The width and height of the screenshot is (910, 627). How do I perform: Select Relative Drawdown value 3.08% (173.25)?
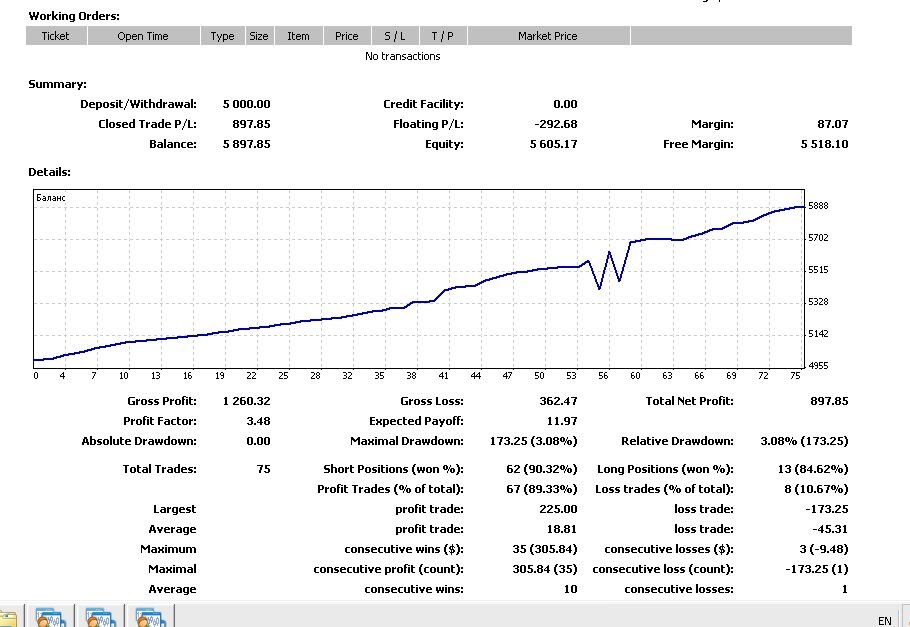804,441
